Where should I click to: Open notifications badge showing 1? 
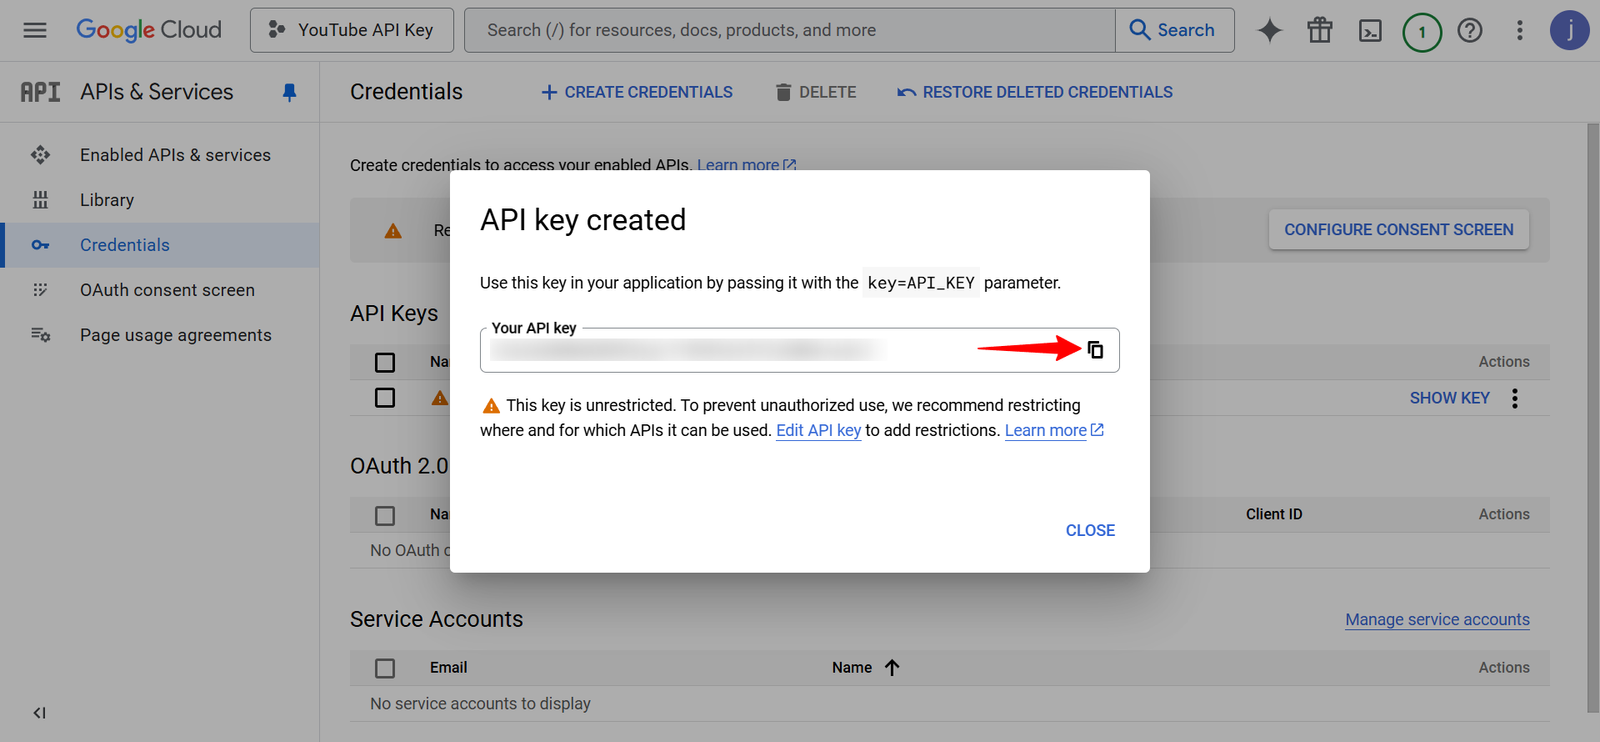pos(1421,32)
